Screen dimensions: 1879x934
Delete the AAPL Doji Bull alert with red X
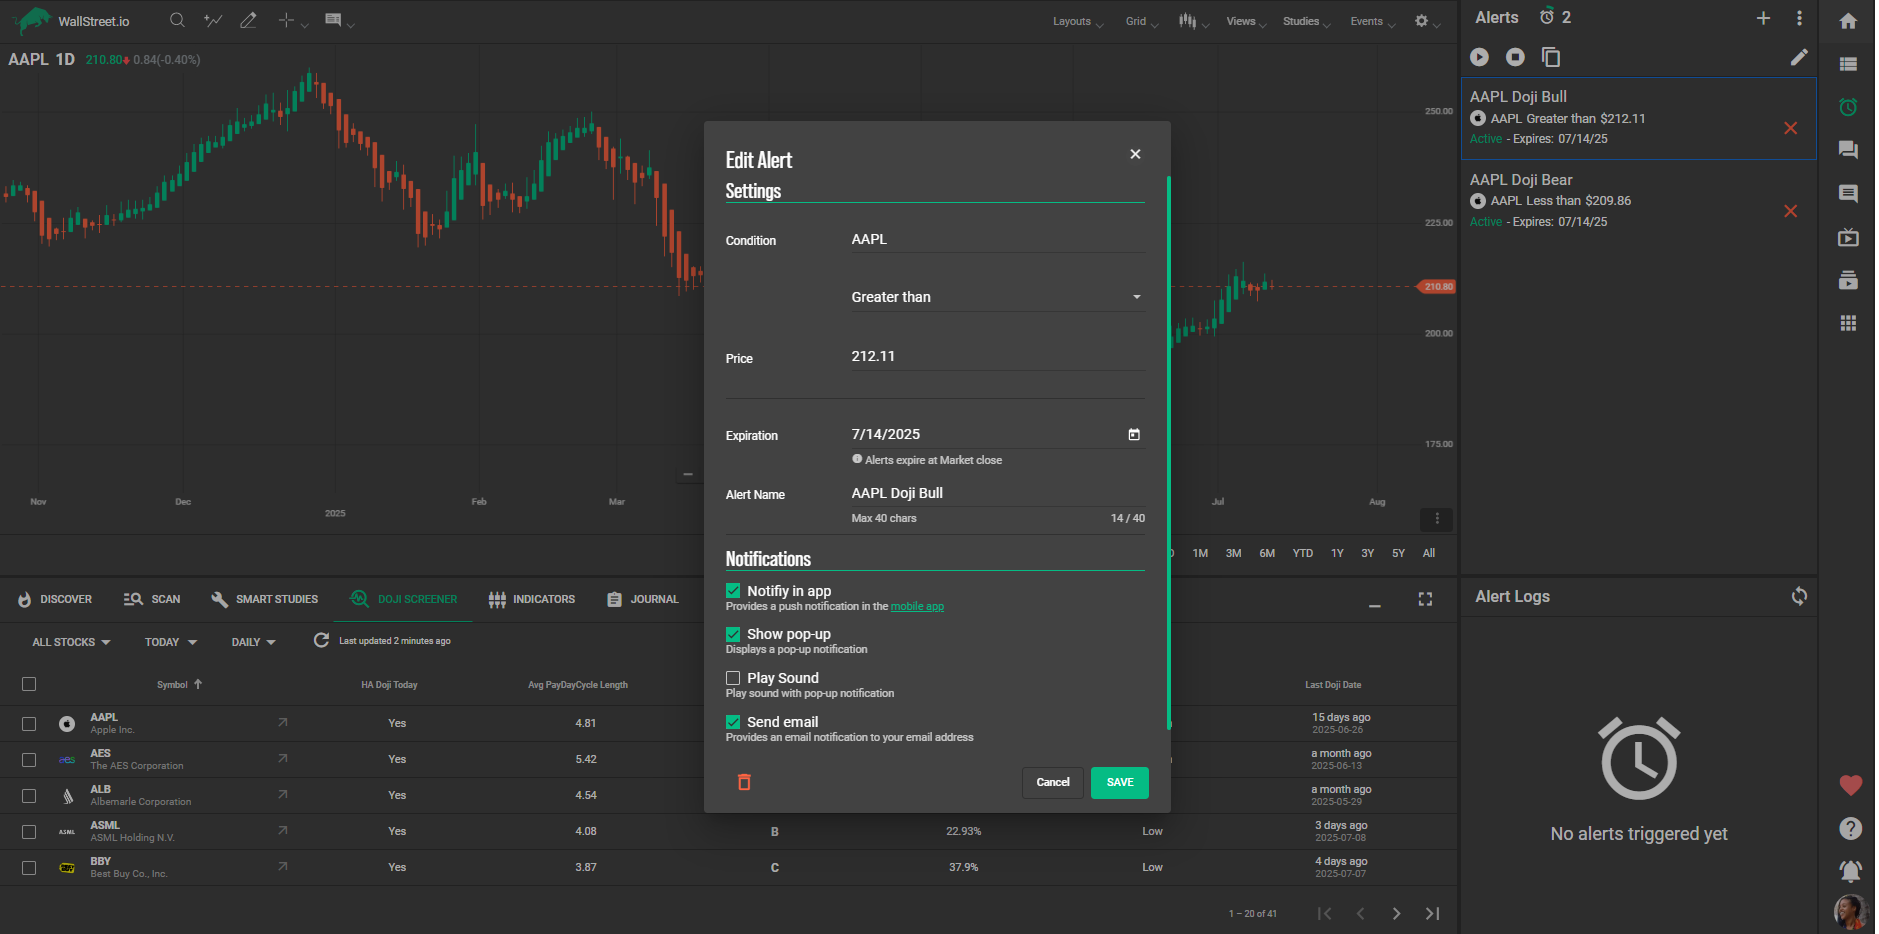tap(1790, 128)
